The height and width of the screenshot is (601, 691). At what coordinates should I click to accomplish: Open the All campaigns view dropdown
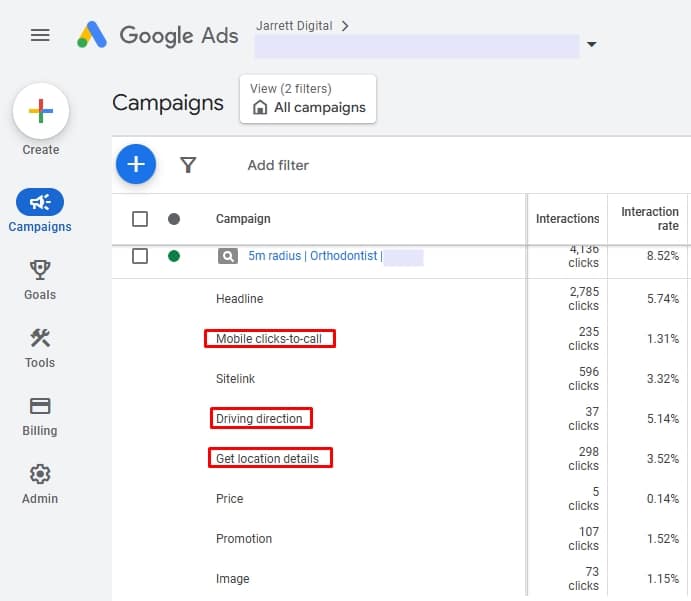[308, 99]
